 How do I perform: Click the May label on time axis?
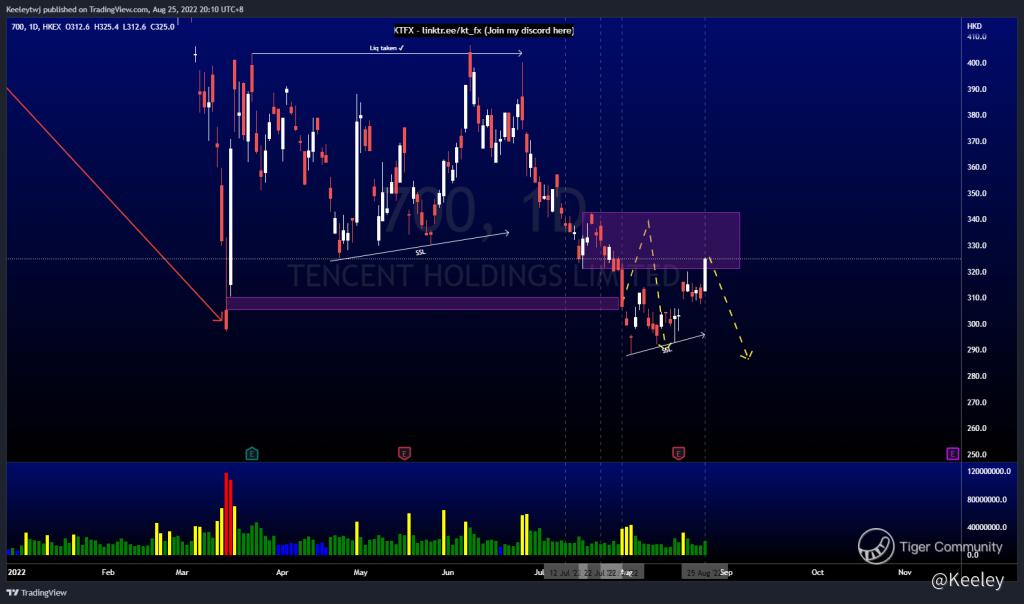coord(360,572)
